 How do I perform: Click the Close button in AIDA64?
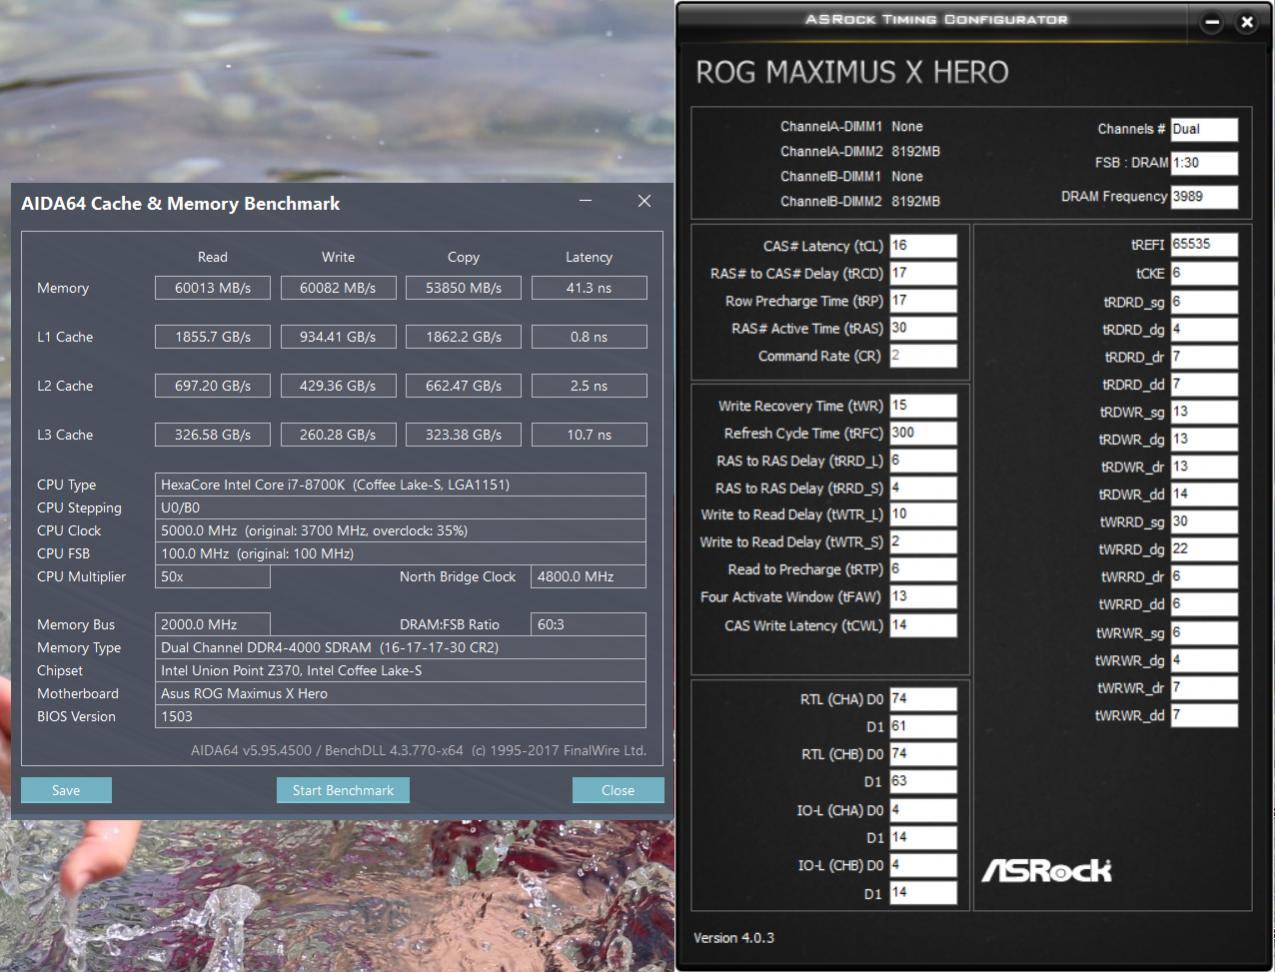pyautogui.click(x=618, y=790)
